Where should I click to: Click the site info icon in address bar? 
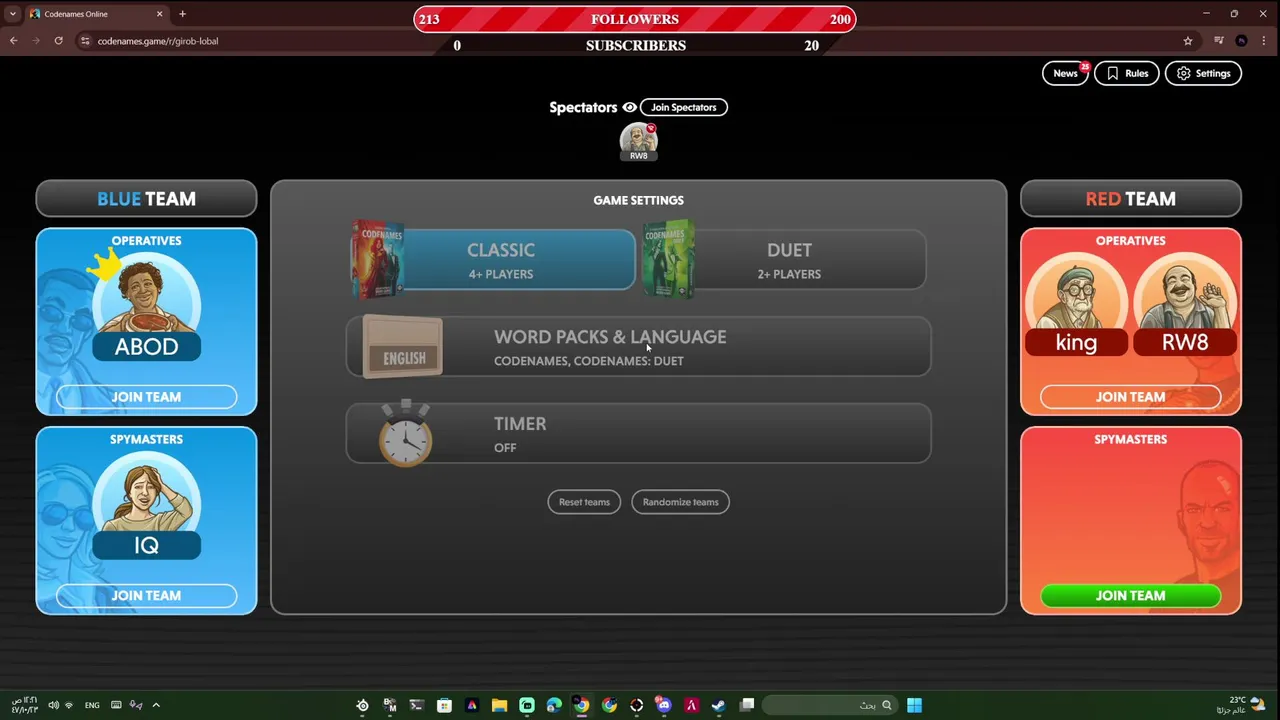click(x=85, y=41)
